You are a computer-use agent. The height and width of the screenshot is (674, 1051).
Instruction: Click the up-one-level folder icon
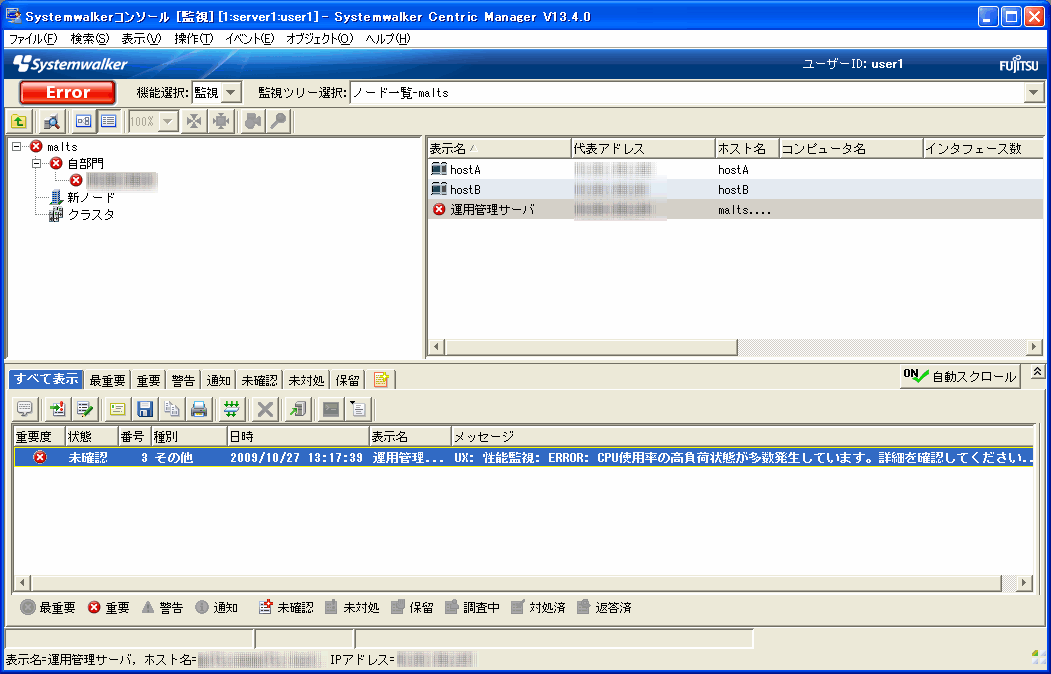pos(19,121)
